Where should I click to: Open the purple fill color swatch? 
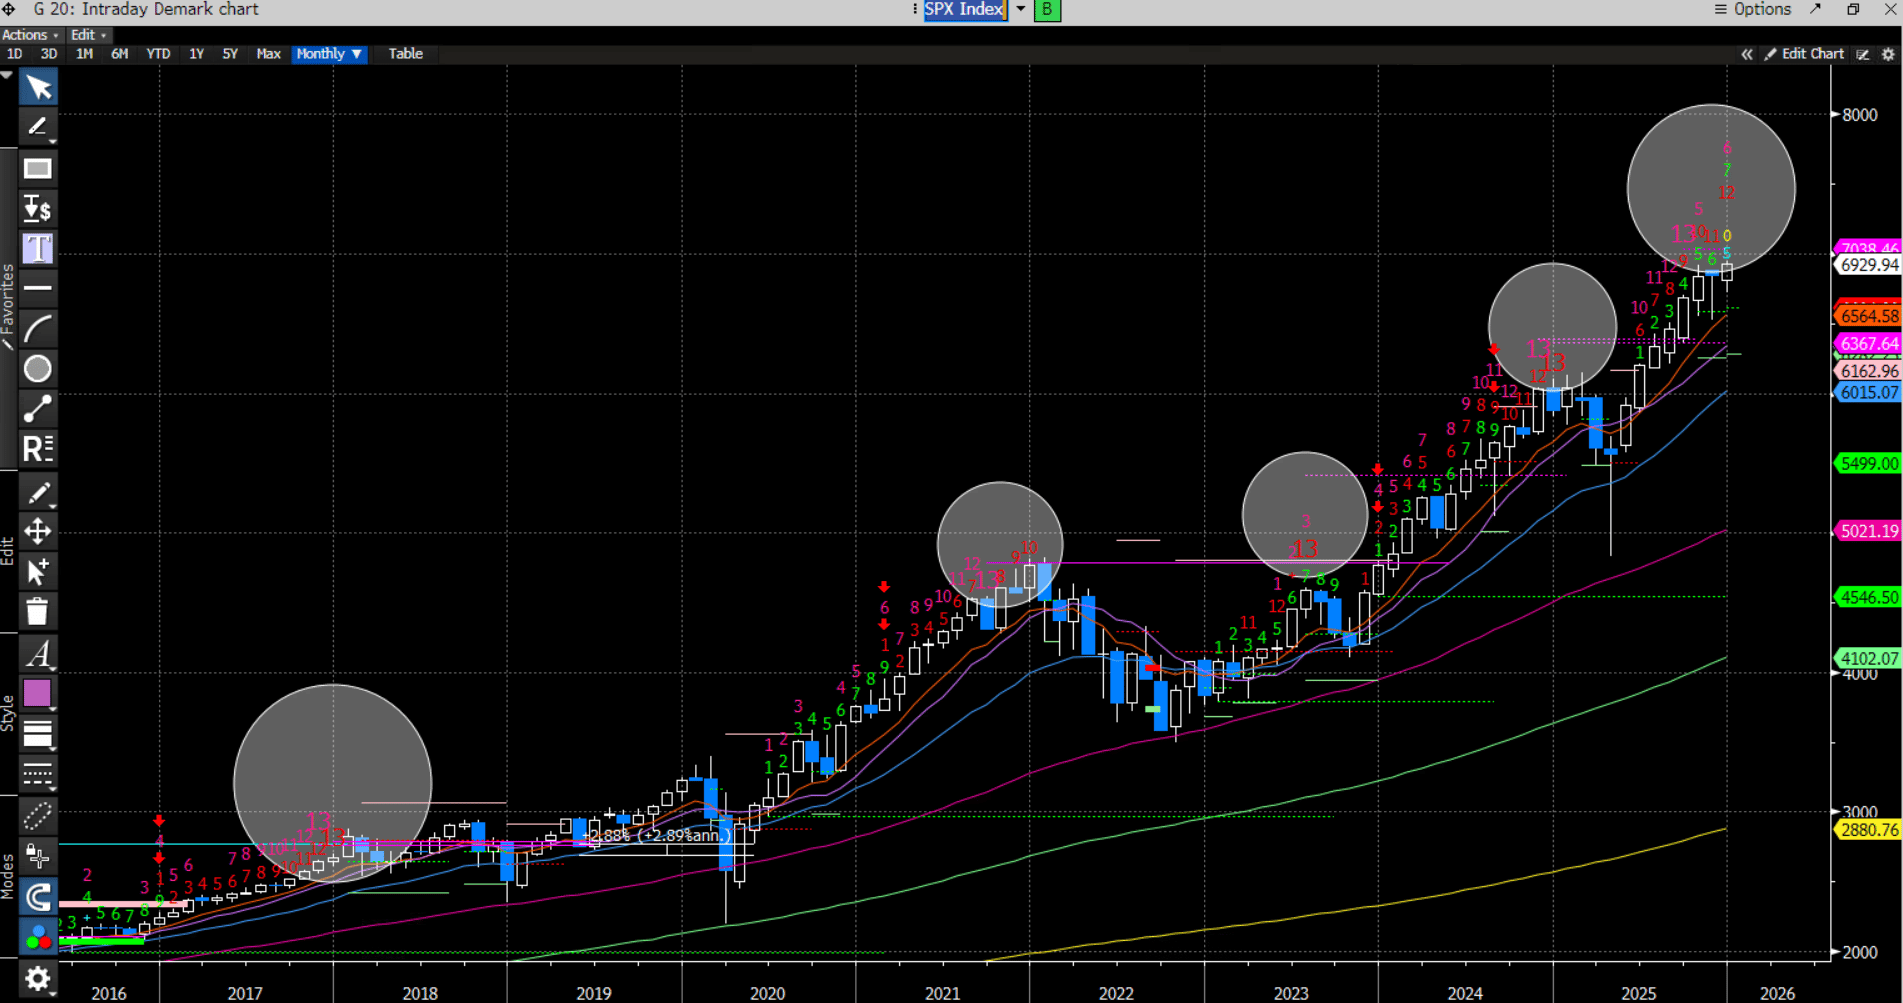click(38, 693)
